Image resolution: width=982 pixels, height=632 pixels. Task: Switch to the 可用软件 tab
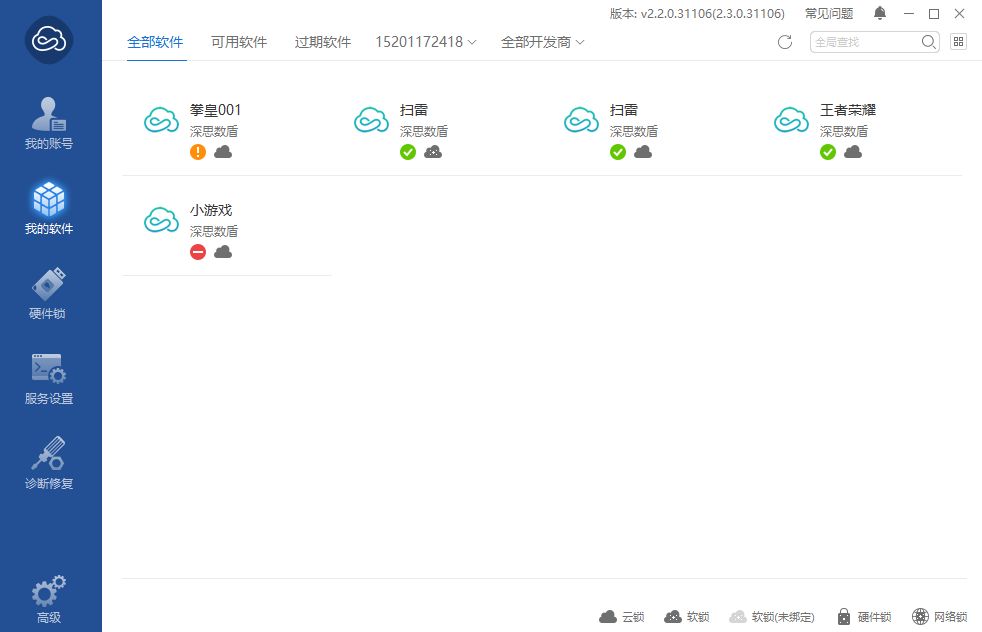click(x=239, y=42)
